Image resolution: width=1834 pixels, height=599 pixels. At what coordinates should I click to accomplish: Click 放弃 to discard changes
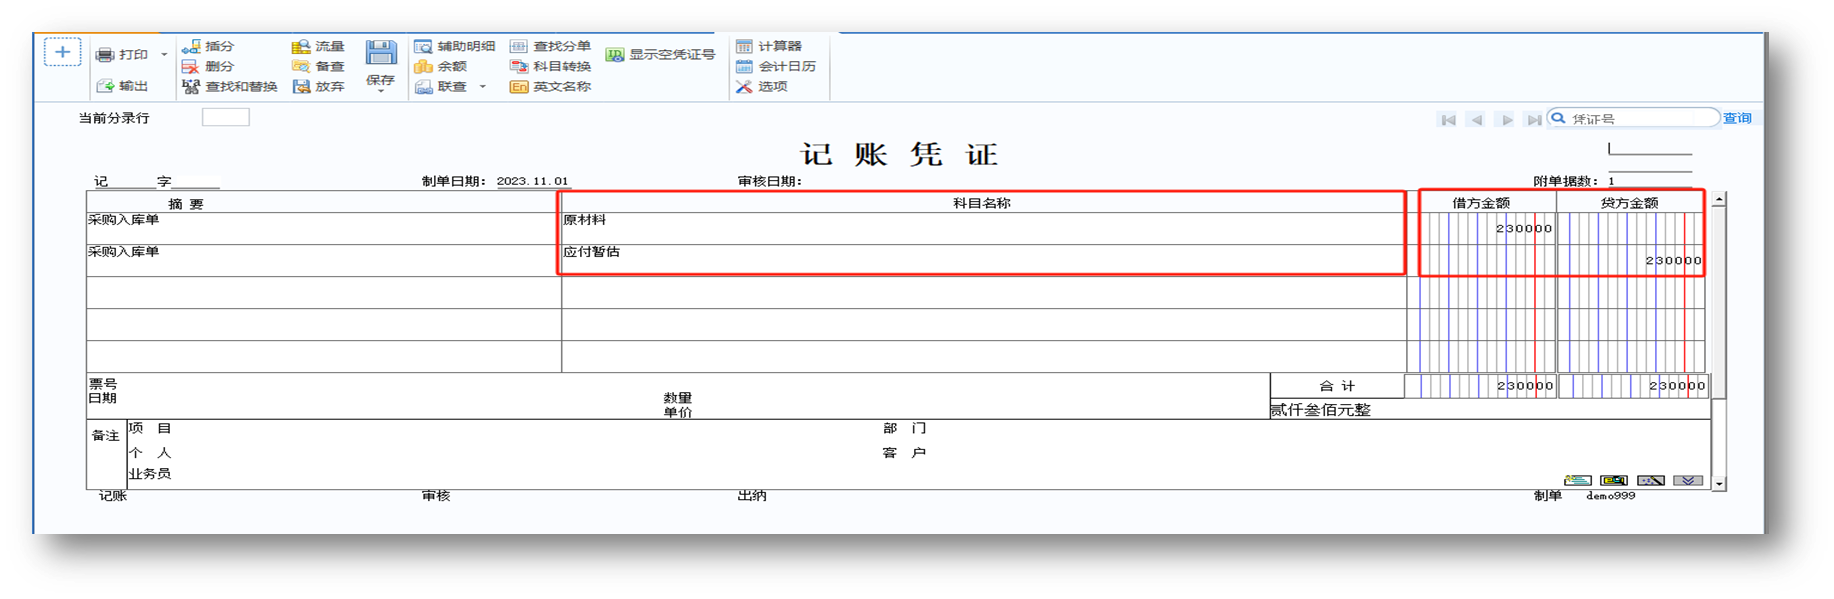point(318,87)
